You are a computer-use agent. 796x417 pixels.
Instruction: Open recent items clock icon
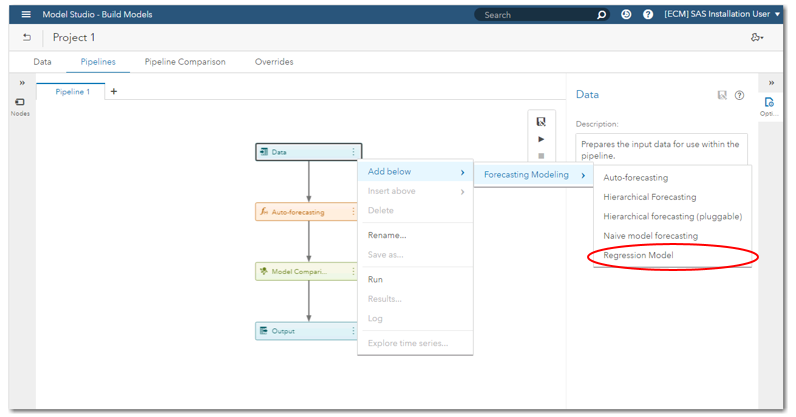pos(626,14)
